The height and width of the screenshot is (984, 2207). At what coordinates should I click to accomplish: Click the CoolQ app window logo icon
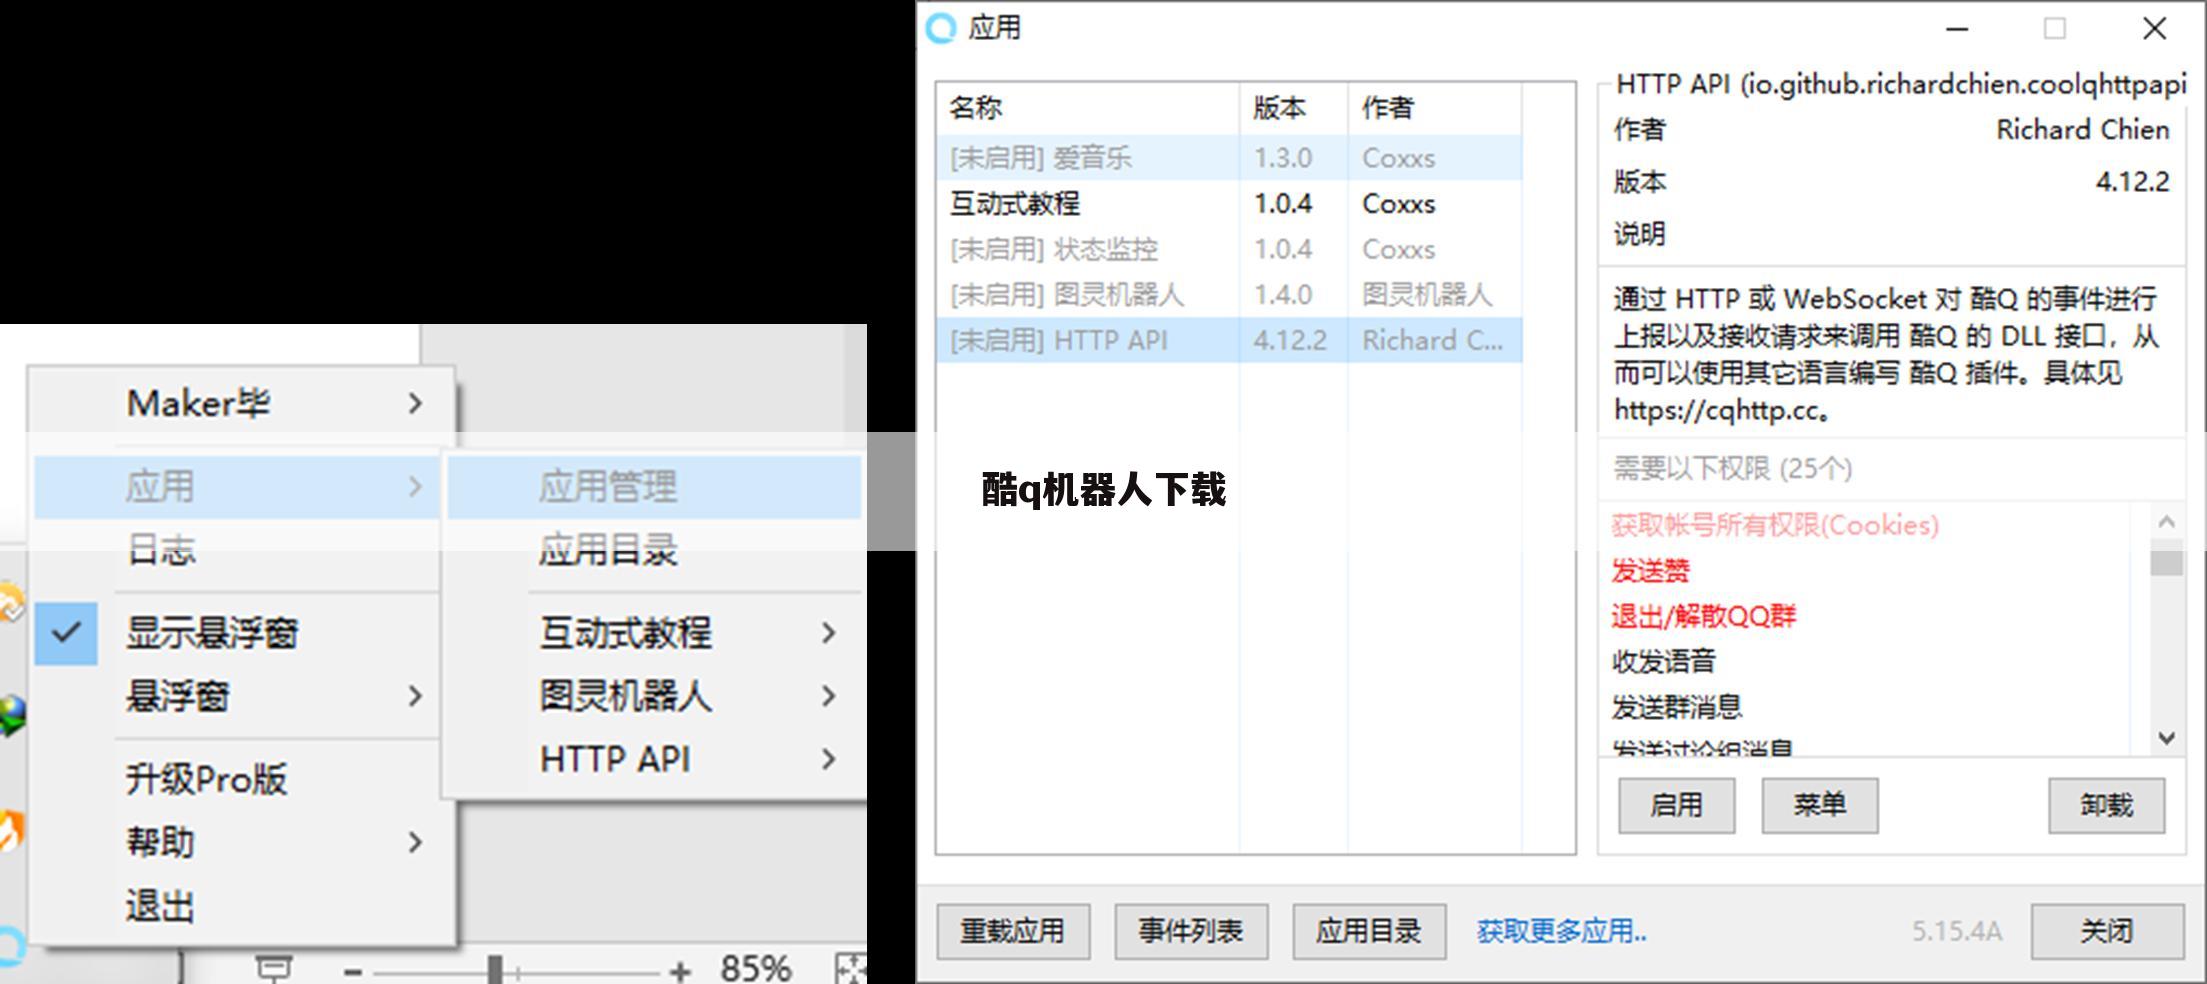941,28
